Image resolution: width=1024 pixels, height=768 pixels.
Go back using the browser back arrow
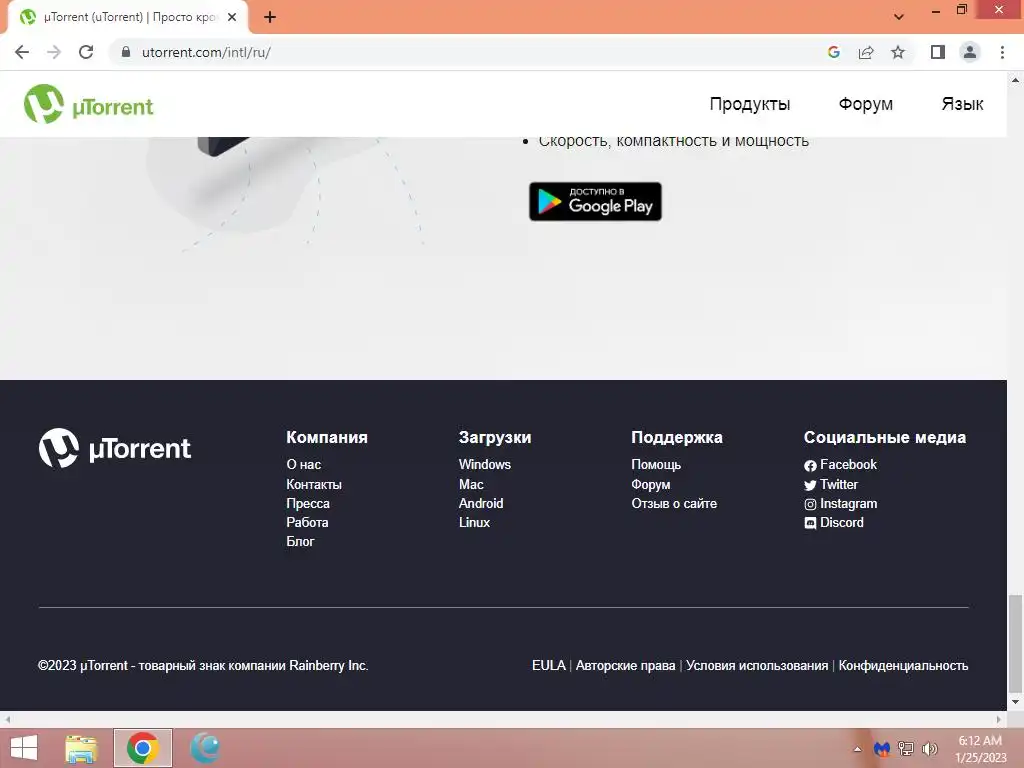(22, 52)
